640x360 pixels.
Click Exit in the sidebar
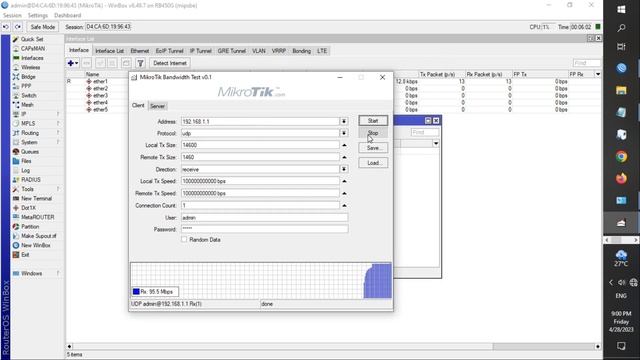(x=25, y=255)
